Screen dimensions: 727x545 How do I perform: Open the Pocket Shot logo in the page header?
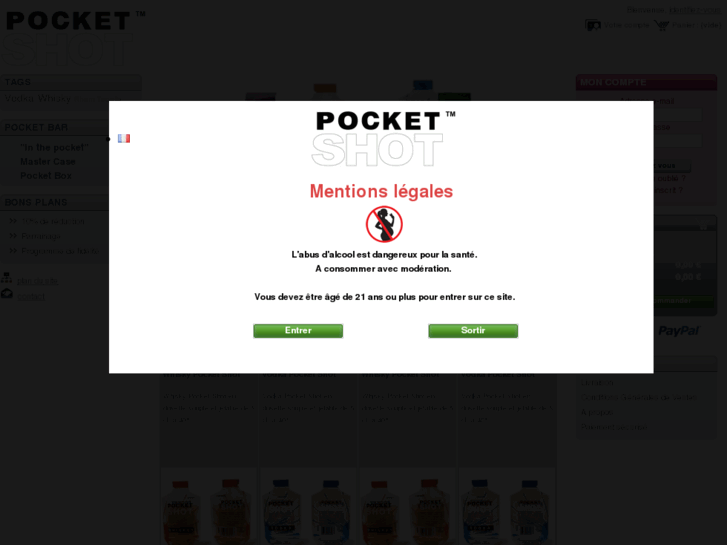(x=74, y=37)
